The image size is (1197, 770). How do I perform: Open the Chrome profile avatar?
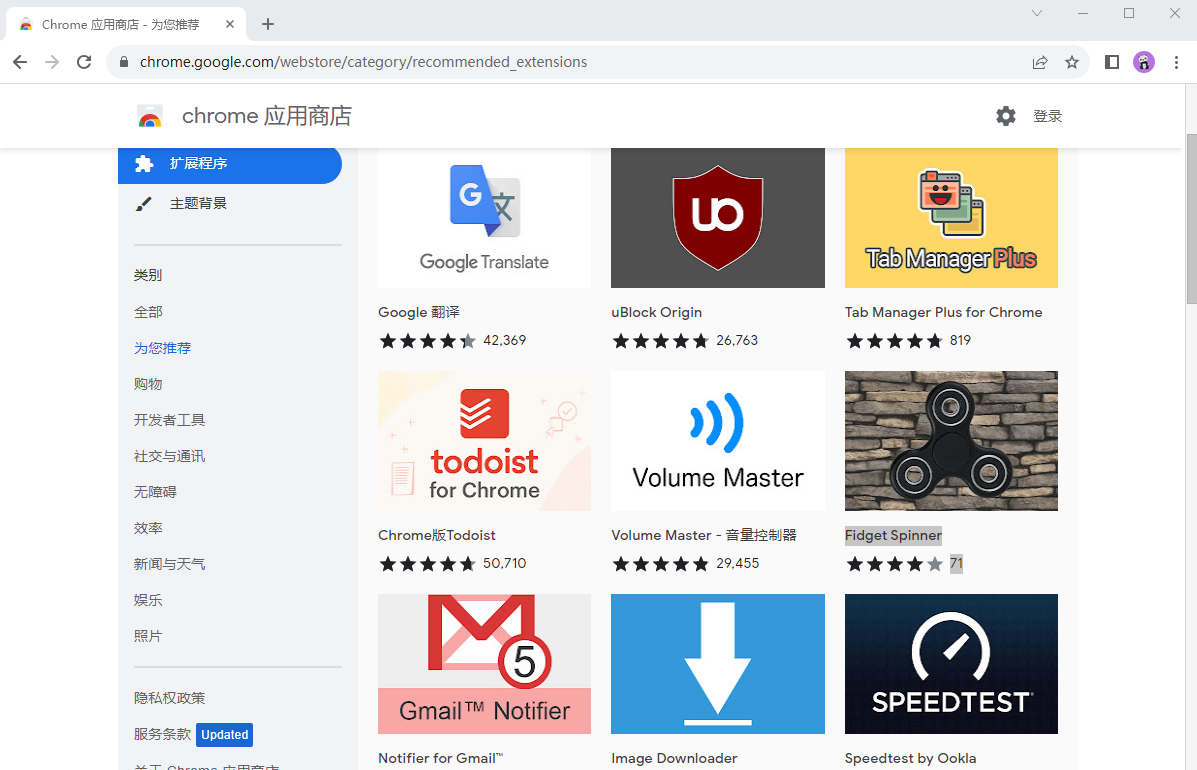coord(1143,62)
